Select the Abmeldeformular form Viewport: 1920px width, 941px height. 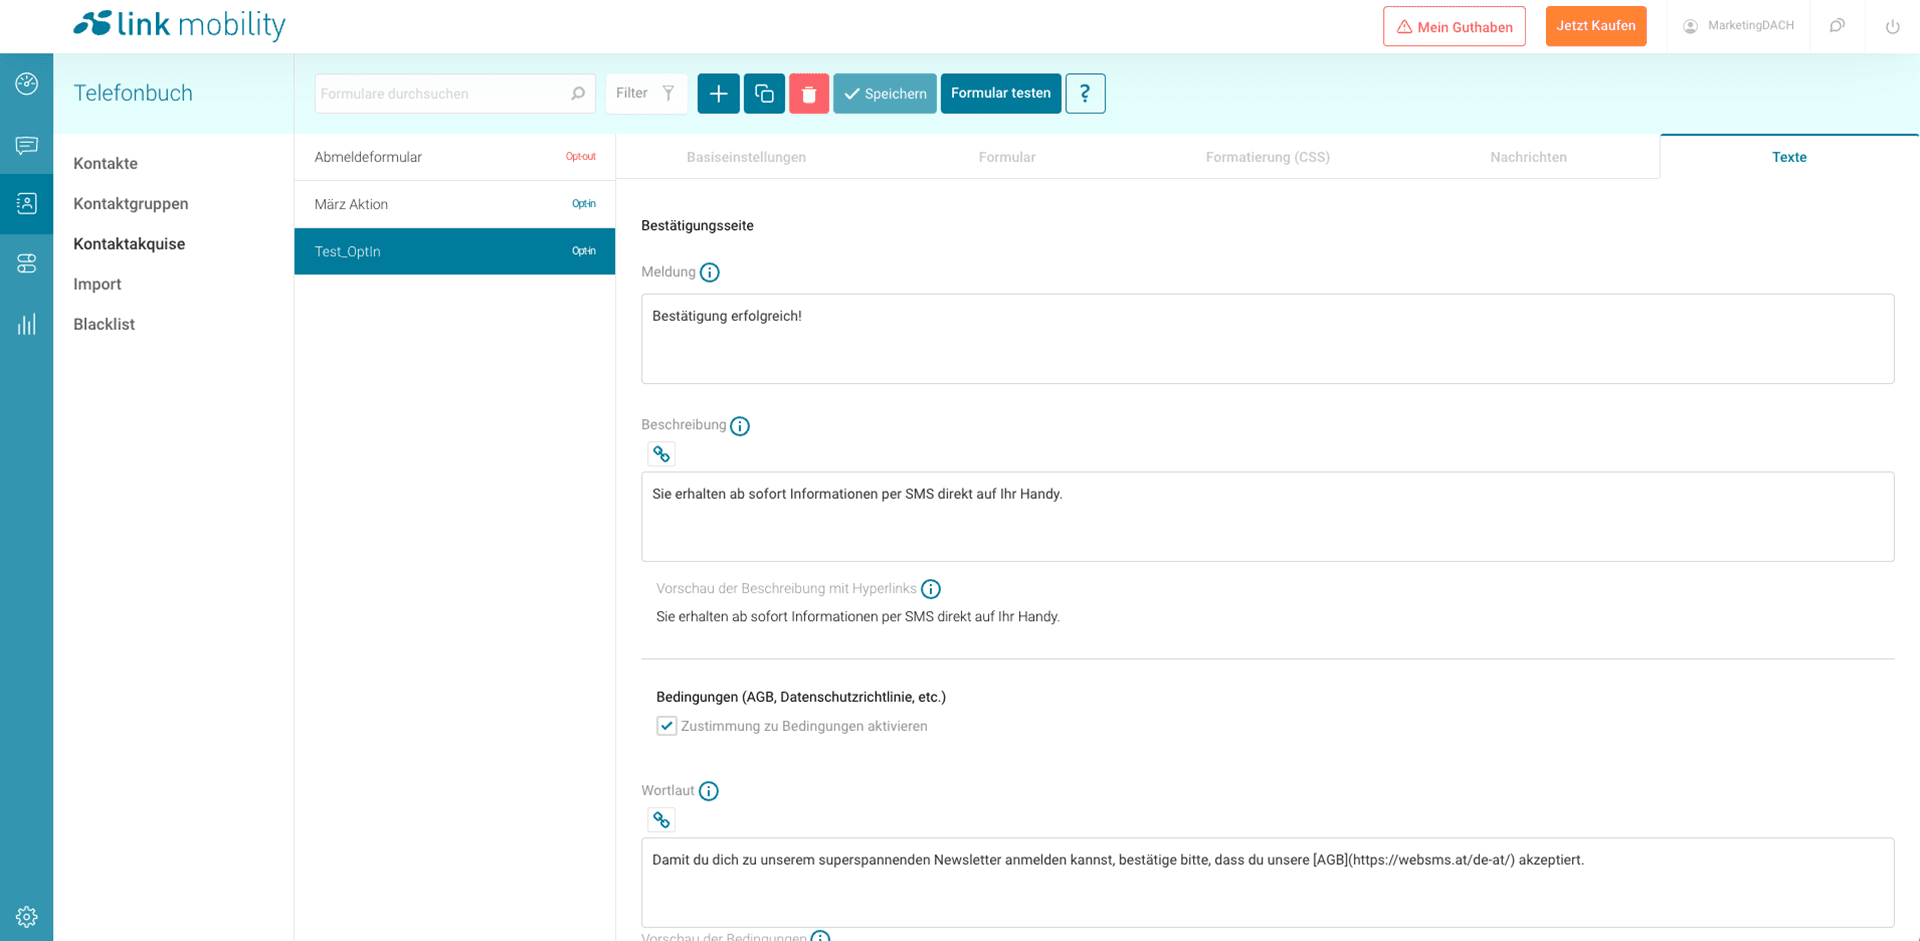click(x=455, y=157)
